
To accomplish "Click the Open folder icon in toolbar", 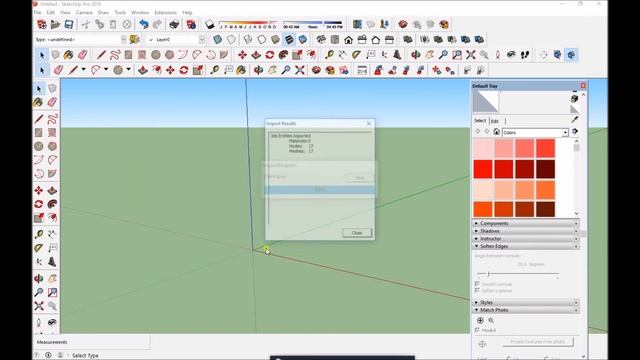I will [x=55, y=24].
